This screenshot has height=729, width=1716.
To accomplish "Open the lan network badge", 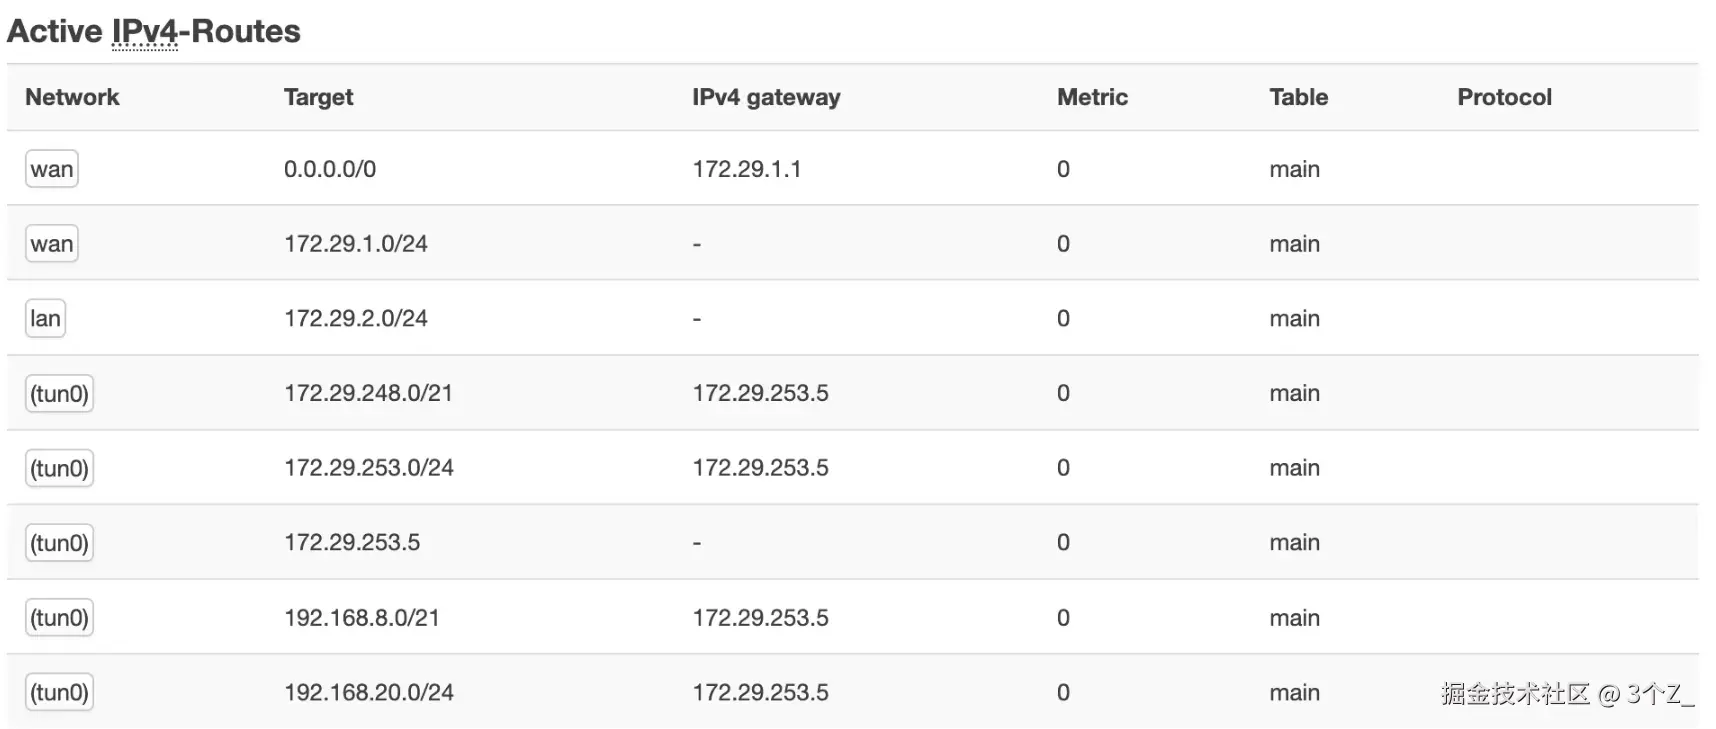I will pyautogui.click(x=45, y=319).
